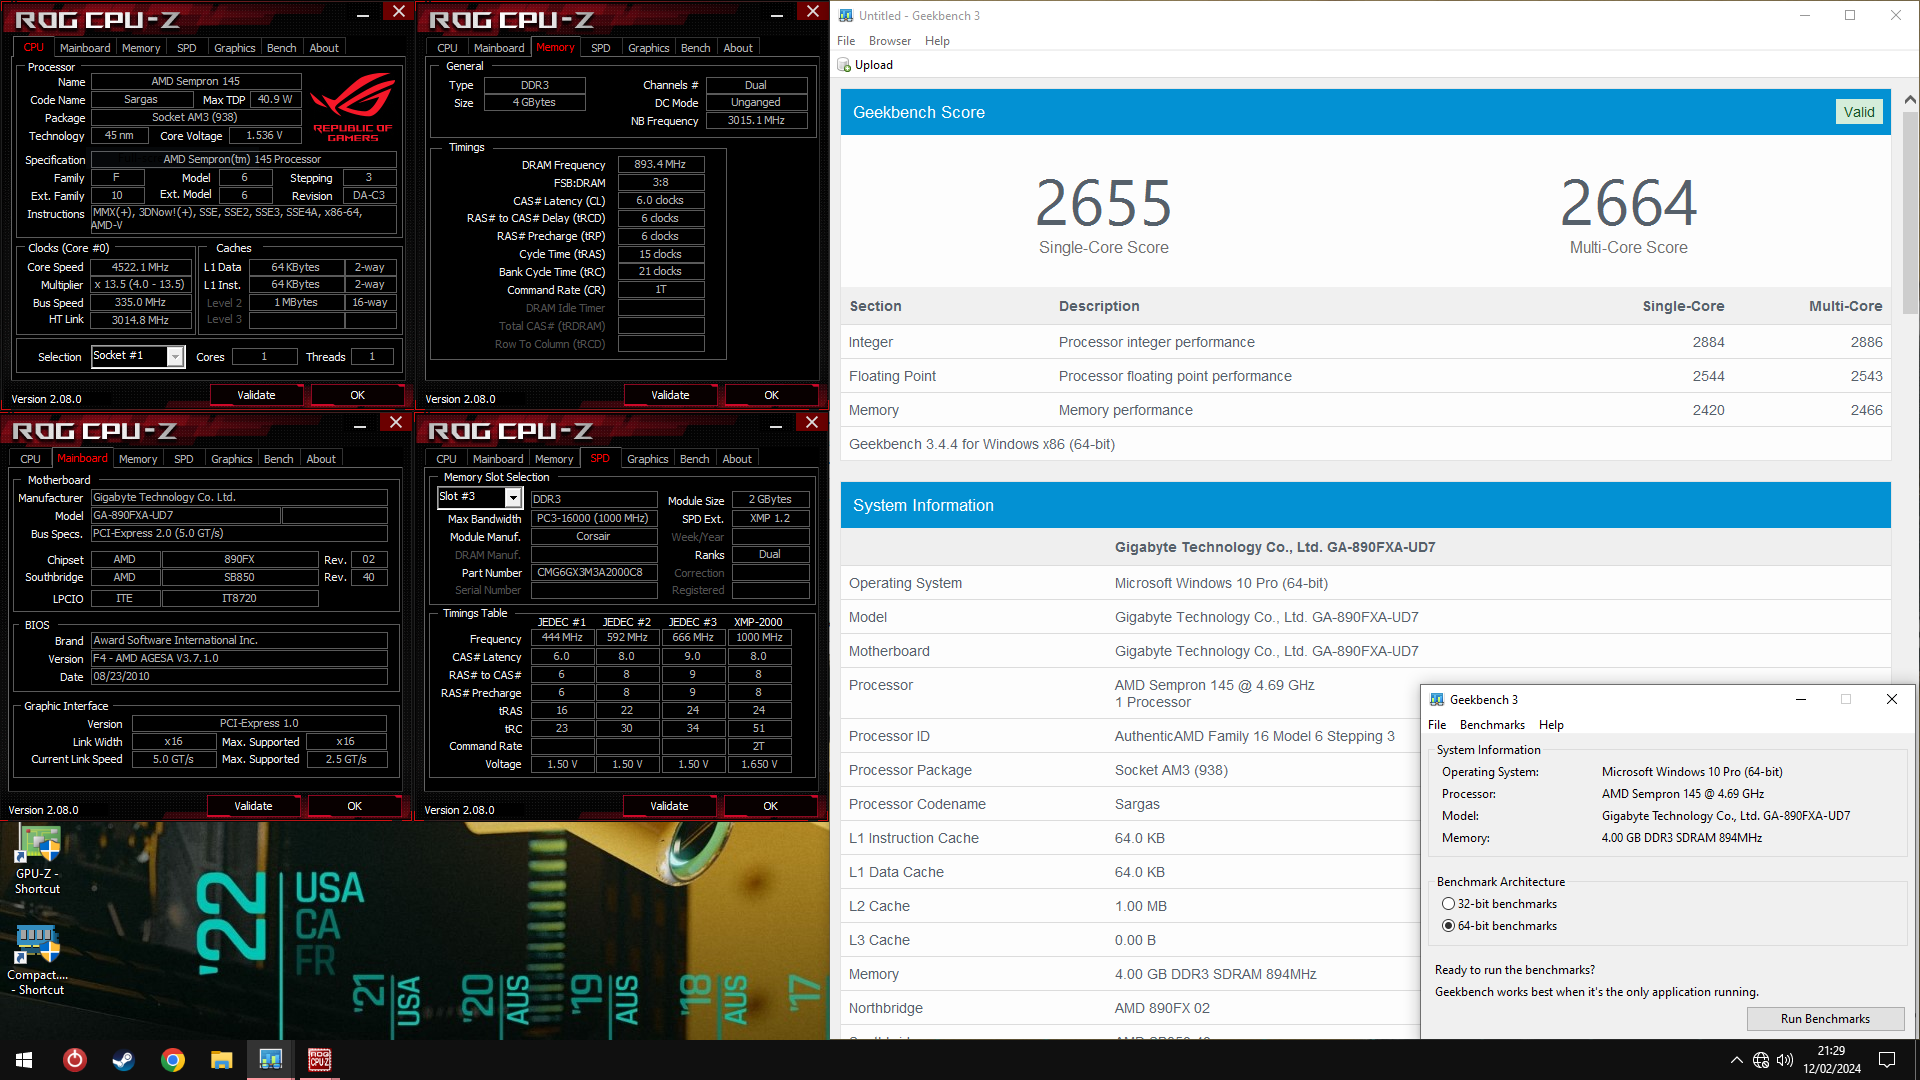
Task: Click Validate in the Mainboard window
Action: pyautogui.click(x=253, y=807)
